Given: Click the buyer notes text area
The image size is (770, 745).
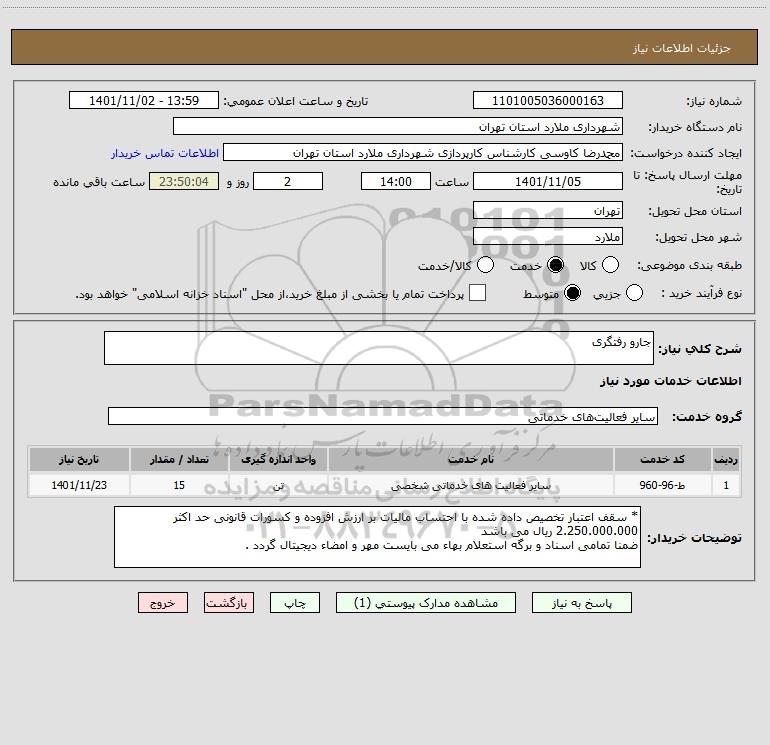Looking at the screenshot, I should tap(377, 537).
